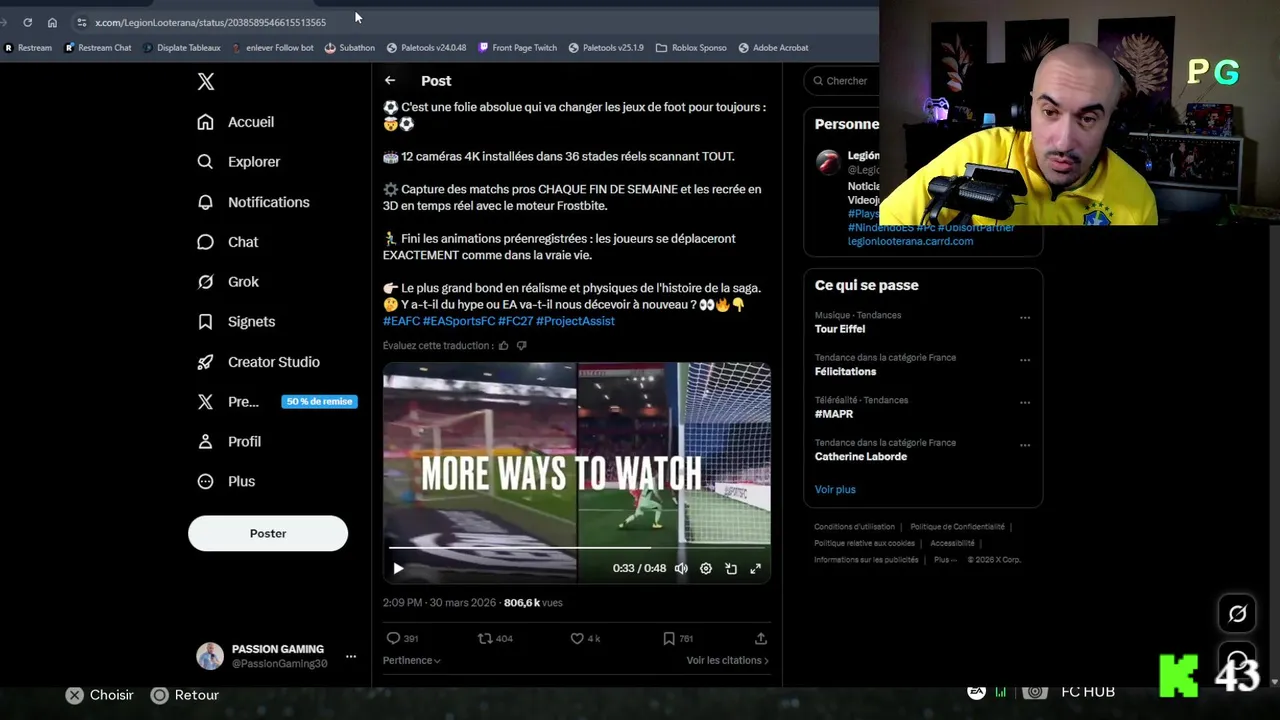The height and width of the screenshot is (720, 1280).
Task: Open options for #MAPR trend
Action: click(1025, 403)
